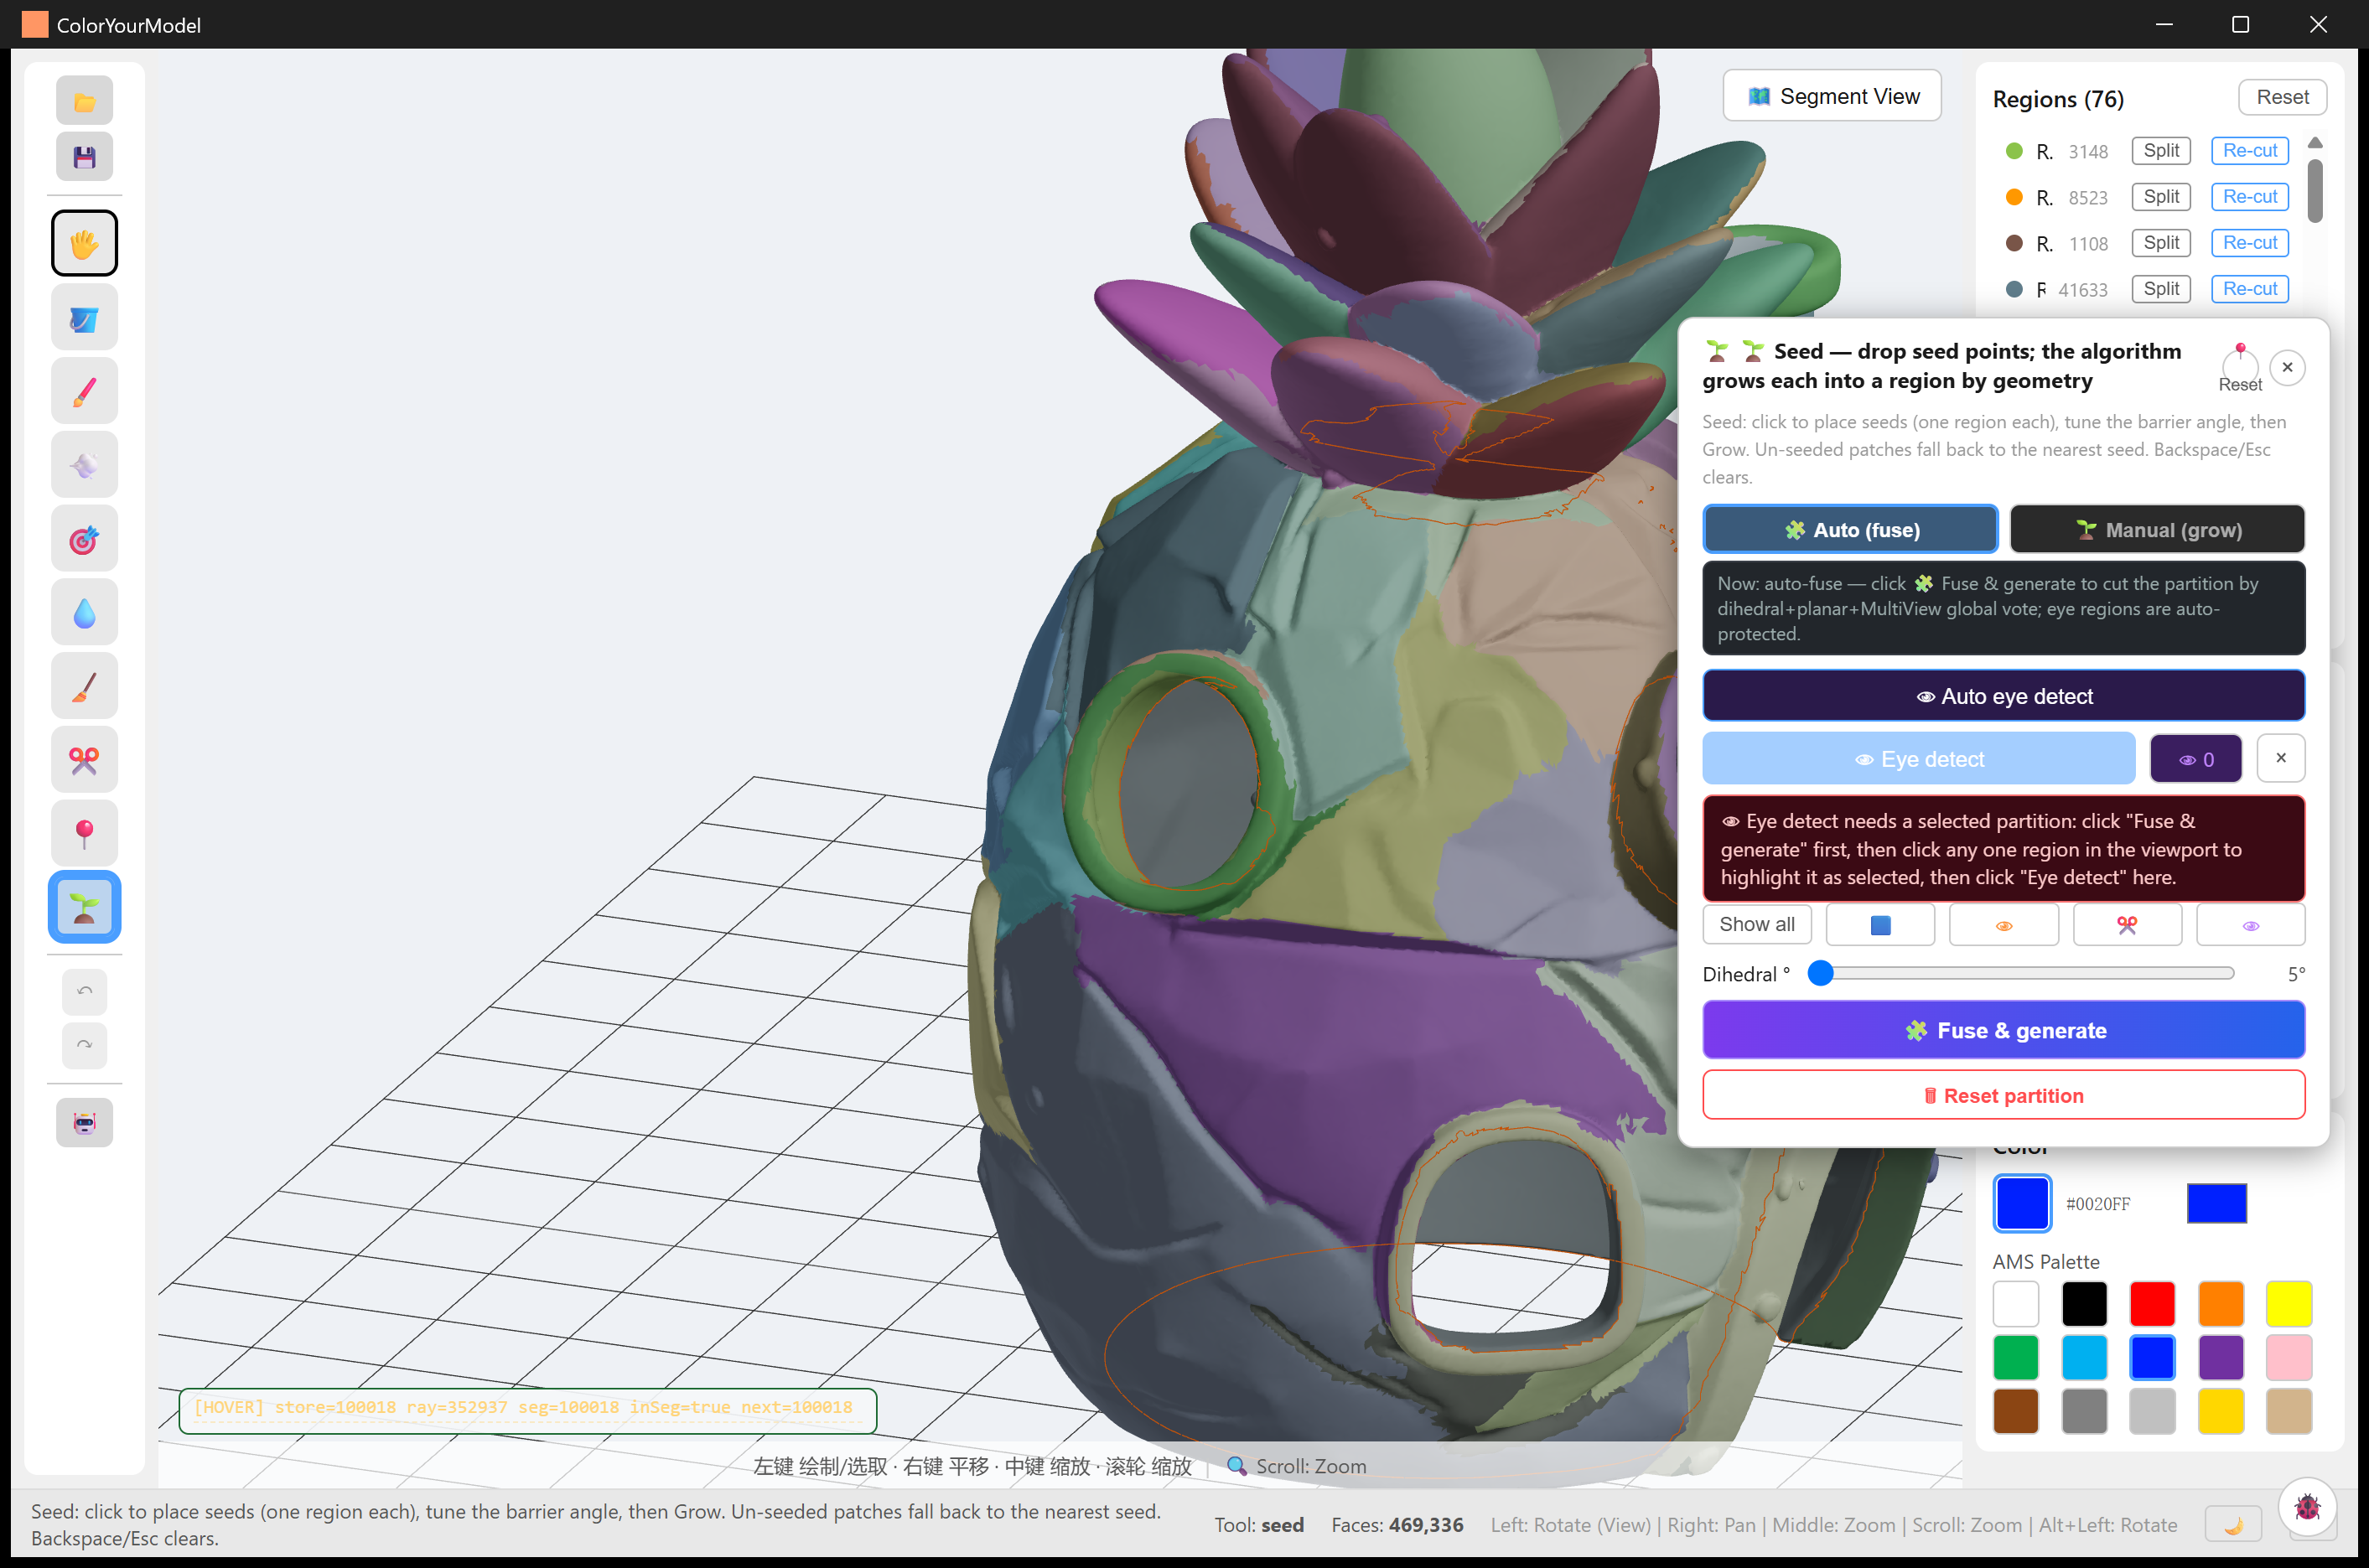Split region 3148
The height and width of the screenshot is (1568, 2369).
pos(2160,151)
